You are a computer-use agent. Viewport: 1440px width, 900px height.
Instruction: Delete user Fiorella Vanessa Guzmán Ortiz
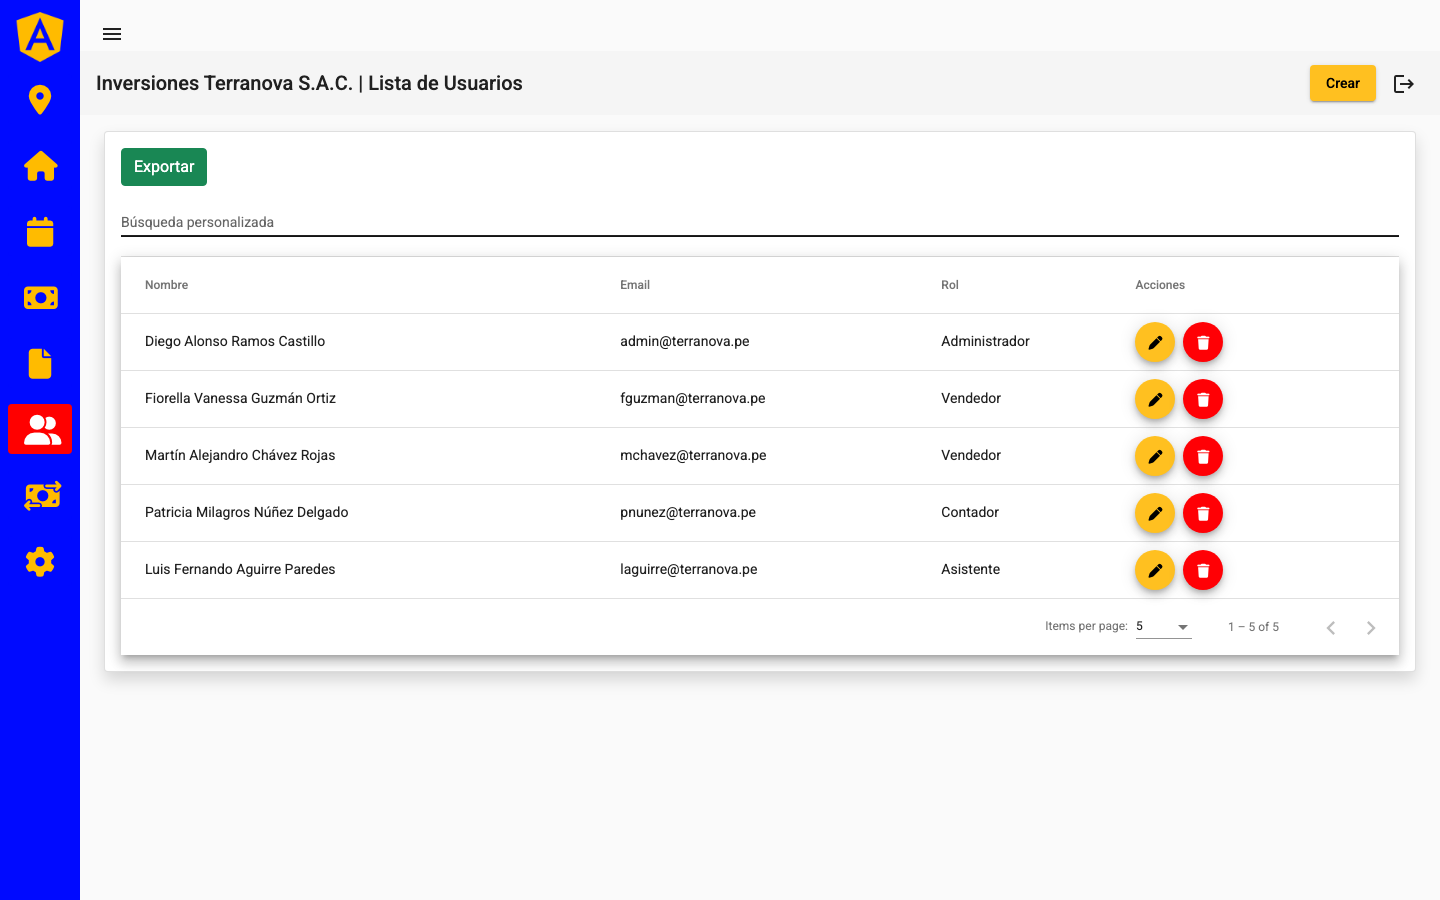click(1203, 400)
